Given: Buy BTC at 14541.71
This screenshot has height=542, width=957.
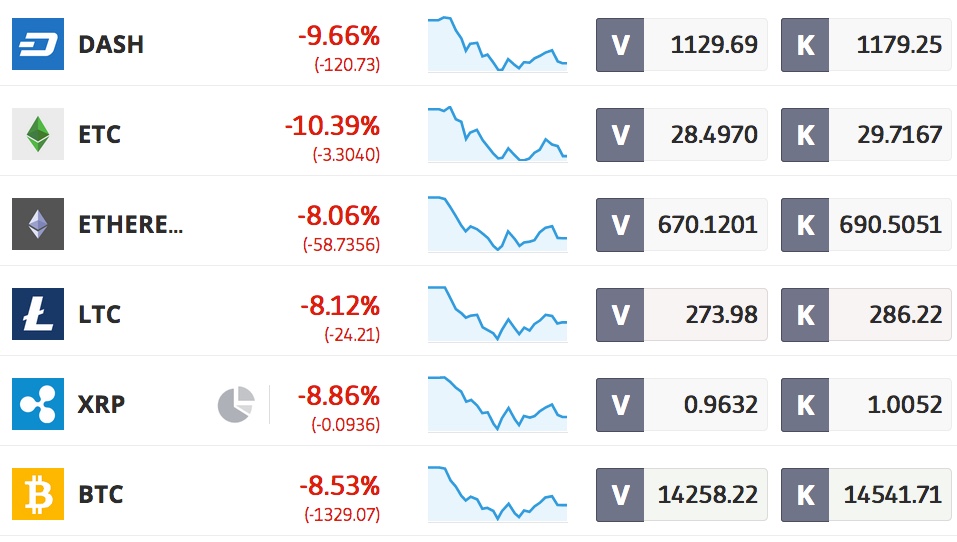Looking at the screenshot, I should (x=866, y=494).
